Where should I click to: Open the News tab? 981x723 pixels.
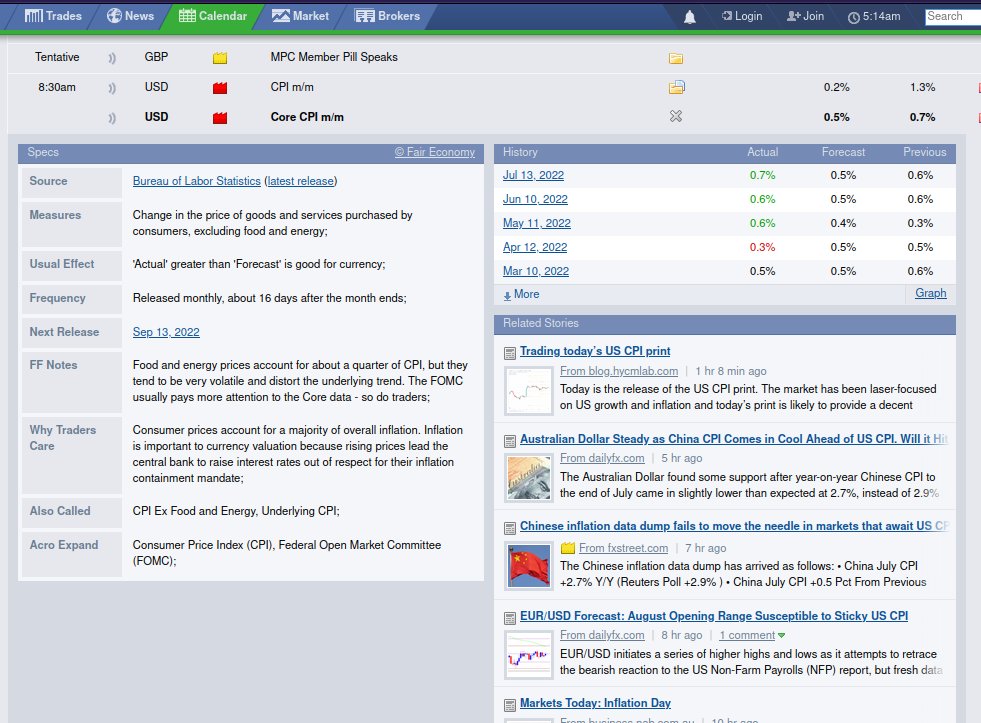click(x=130, y=16)
